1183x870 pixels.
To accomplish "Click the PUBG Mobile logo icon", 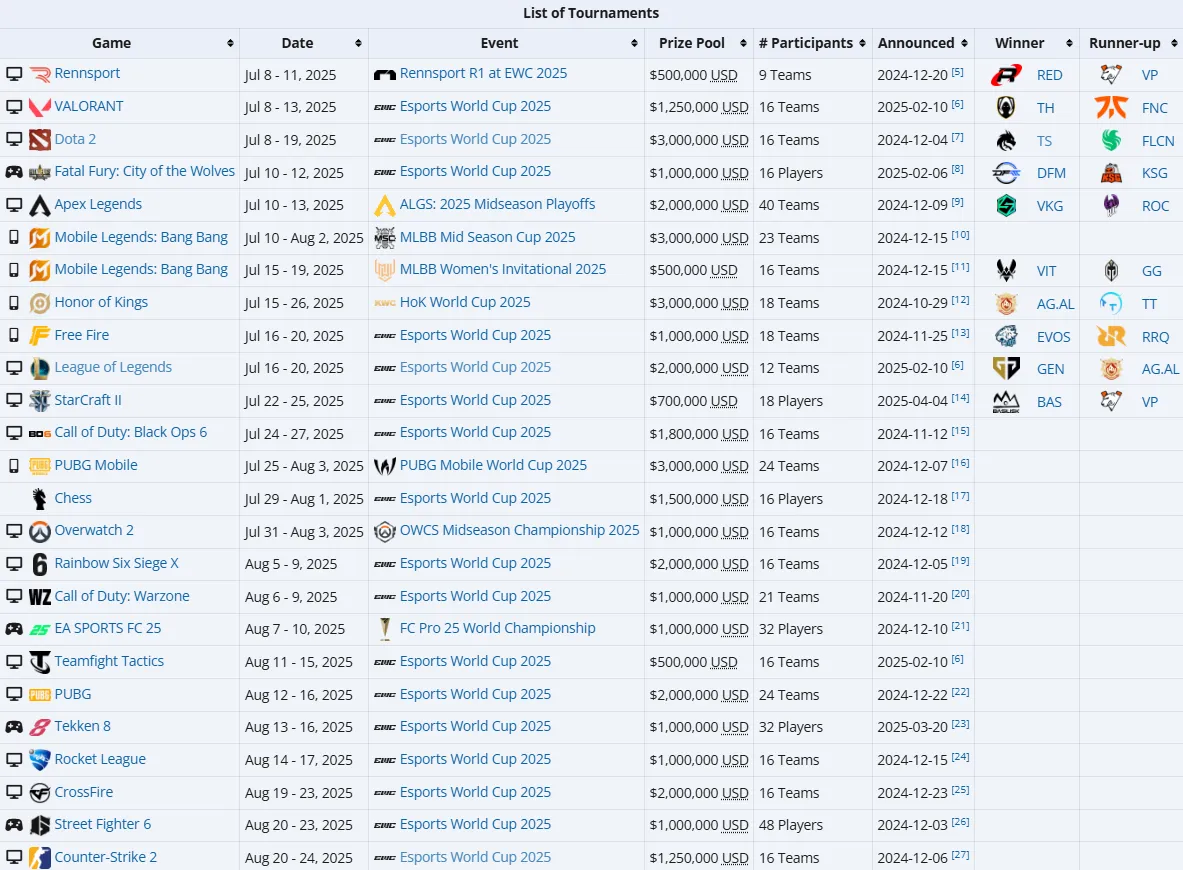I will (x=39, y=466).
